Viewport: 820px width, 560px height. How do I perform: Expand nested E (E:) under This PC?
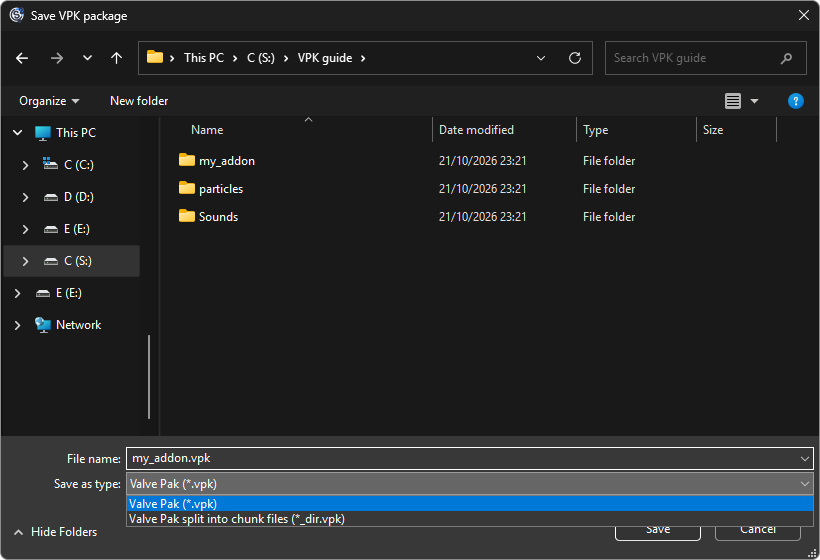[x=25, y=229]
